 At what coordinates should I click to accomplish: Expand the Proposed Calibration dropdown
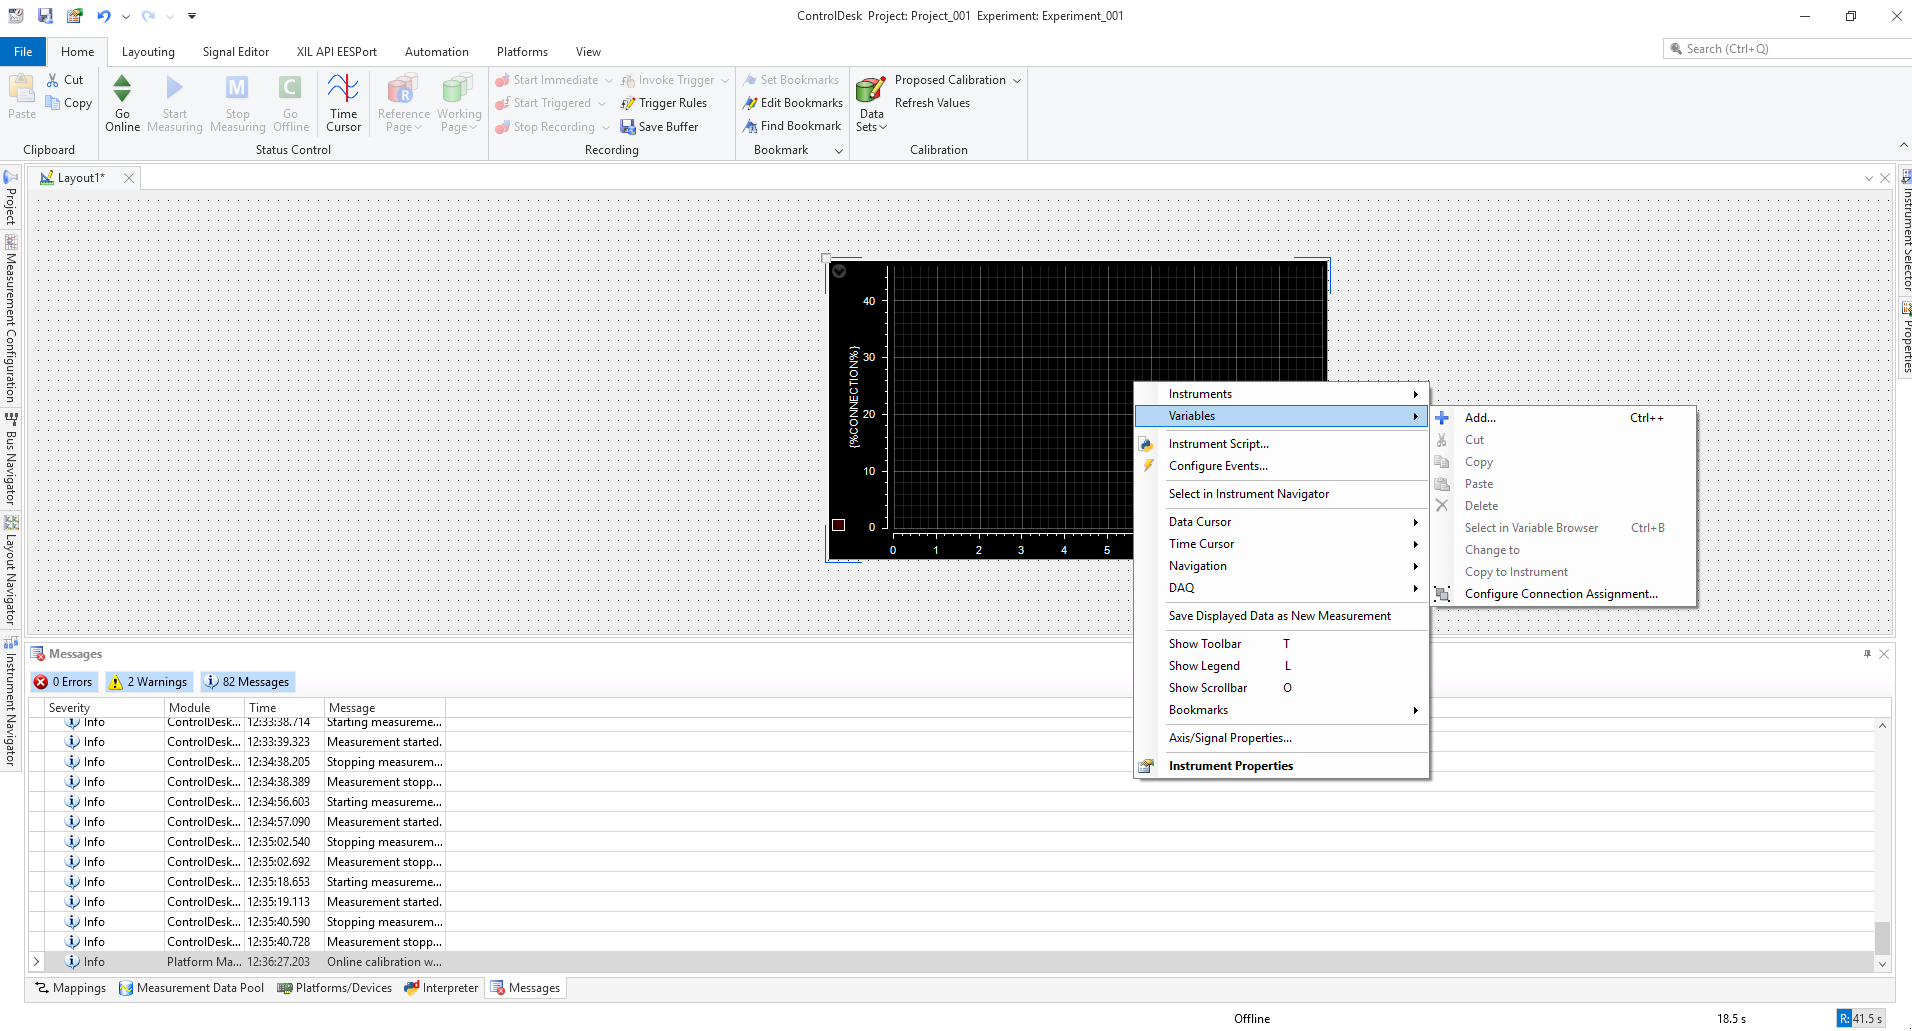click(1017, 80)
